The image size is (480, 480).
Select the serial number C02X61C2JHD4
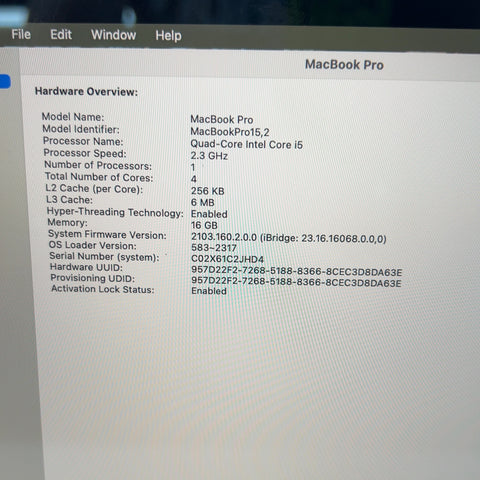[227, 259]
